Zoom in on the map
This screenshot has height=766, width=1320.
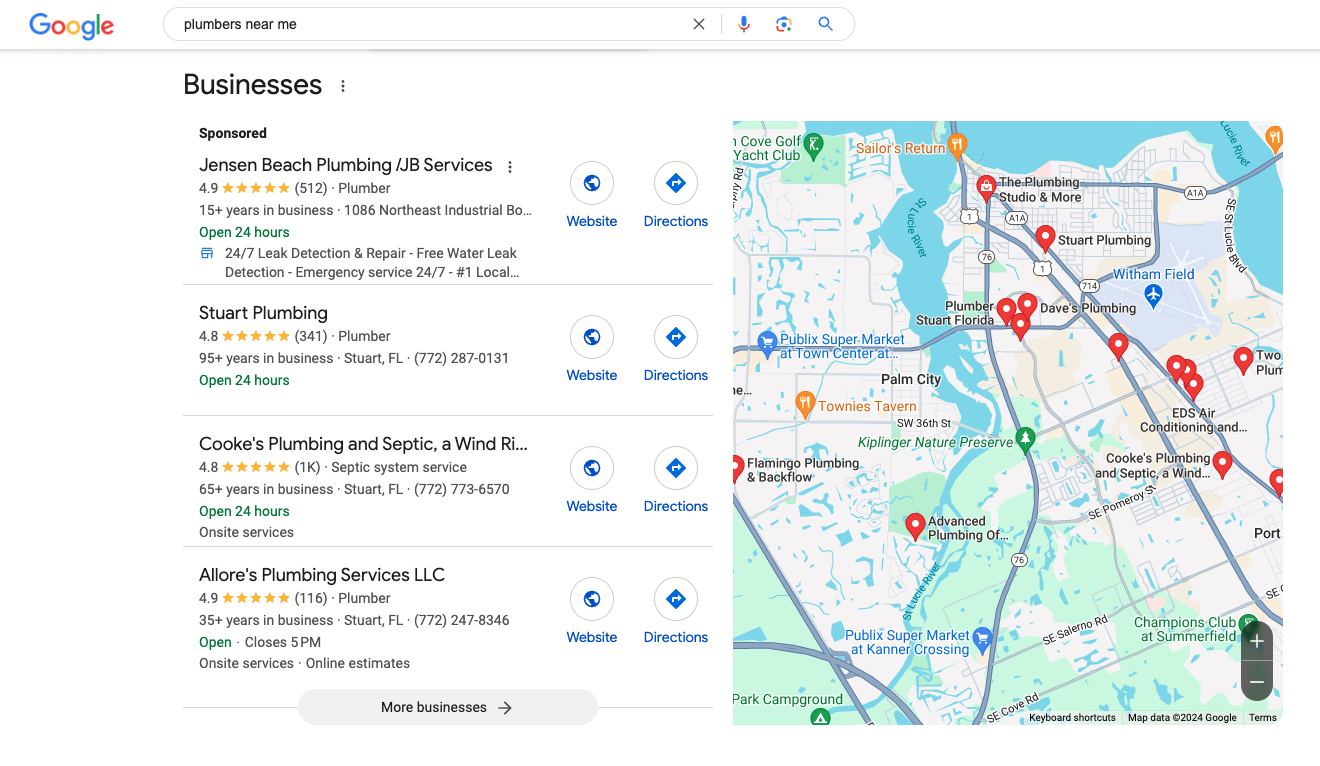pos(1257,641)
